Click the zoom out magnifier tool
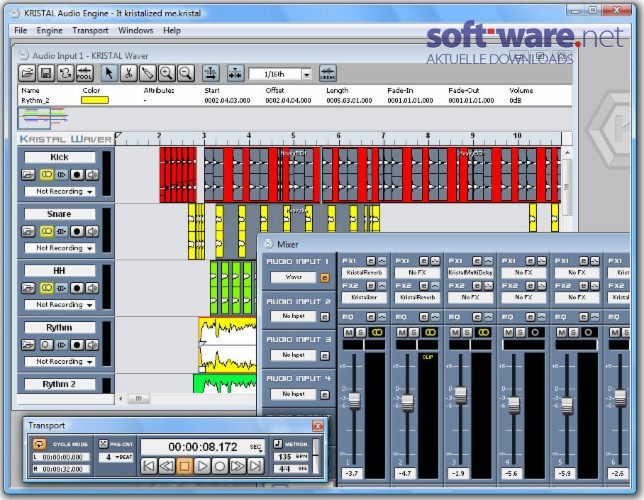644x500 pixels. (x=186, y=74)
